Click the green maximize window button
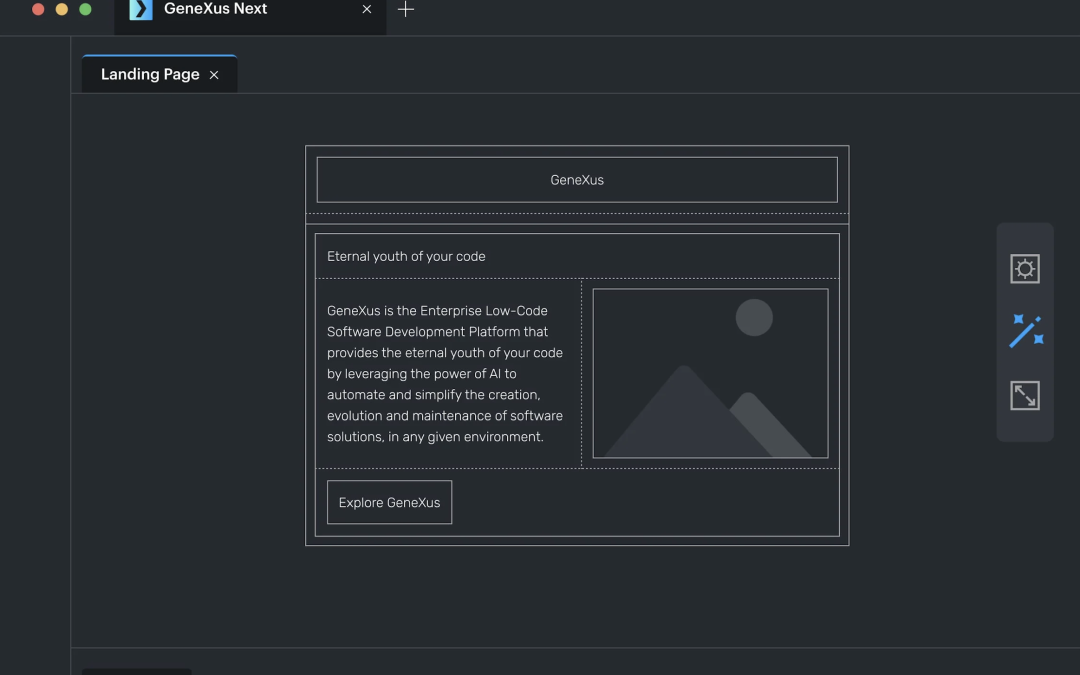 coord(85,9)
